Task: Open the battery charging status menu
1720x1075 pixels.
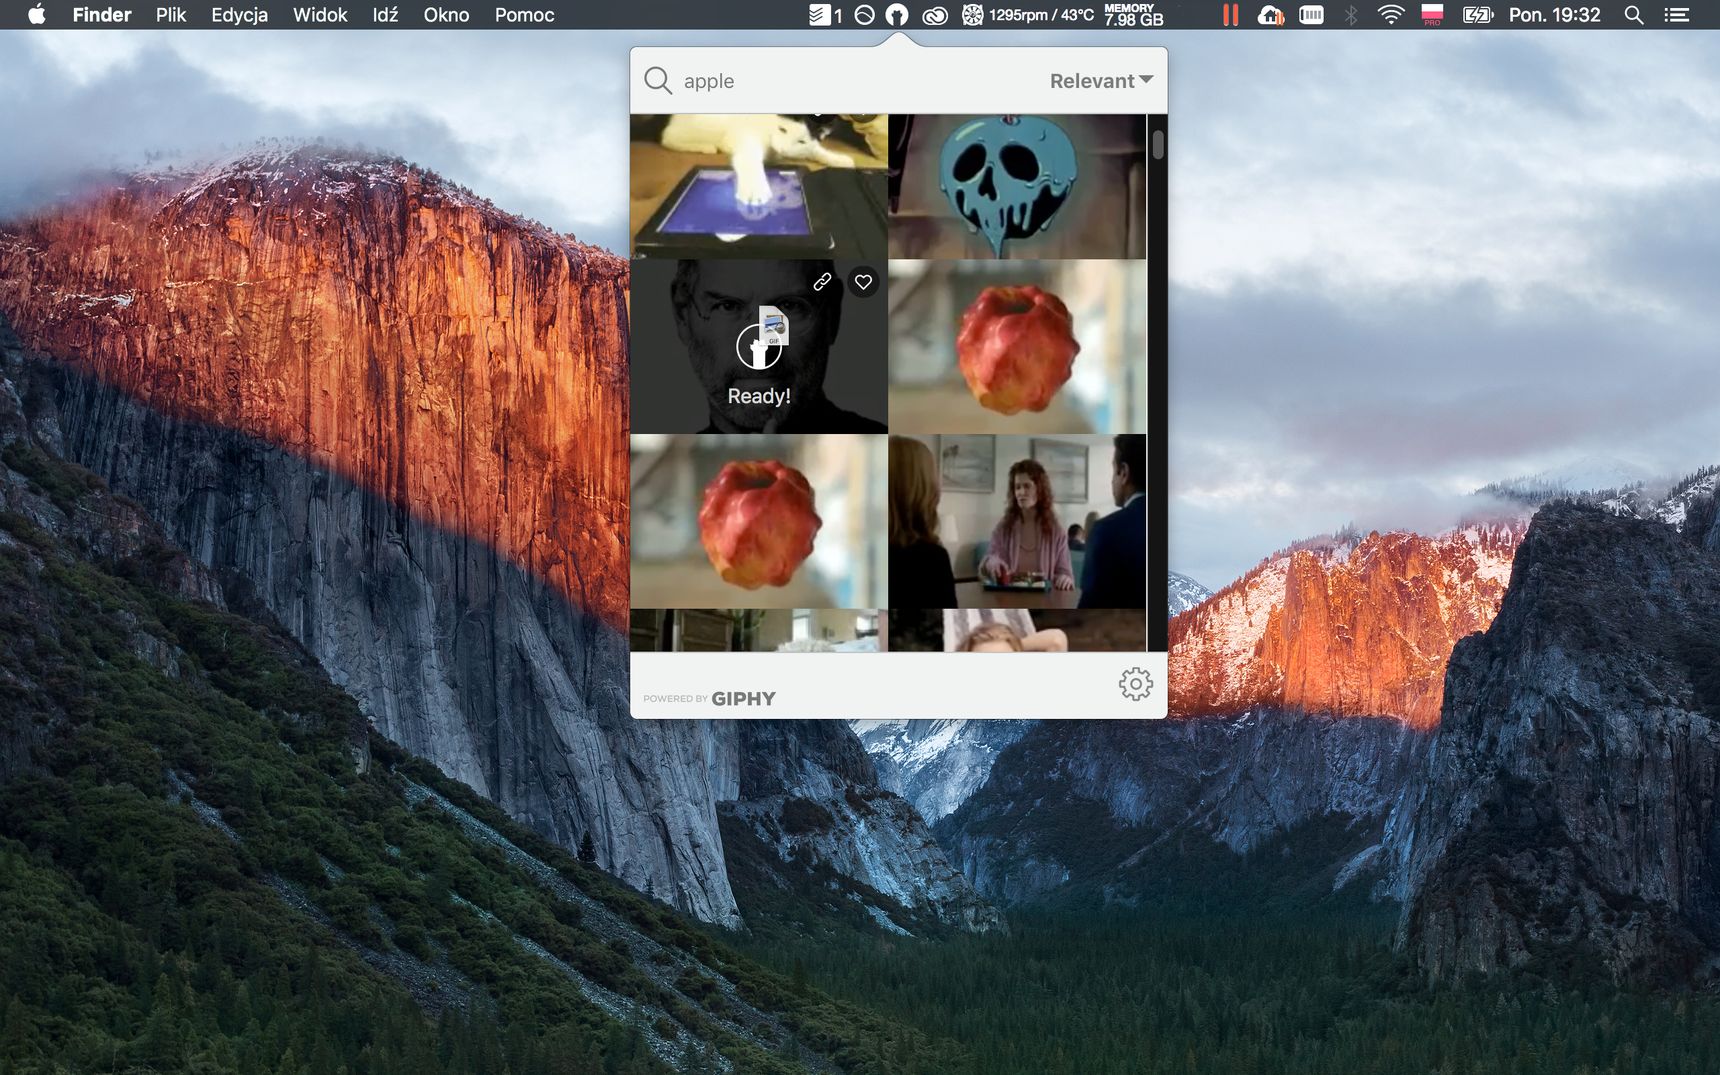Action: pos(1477,15)
